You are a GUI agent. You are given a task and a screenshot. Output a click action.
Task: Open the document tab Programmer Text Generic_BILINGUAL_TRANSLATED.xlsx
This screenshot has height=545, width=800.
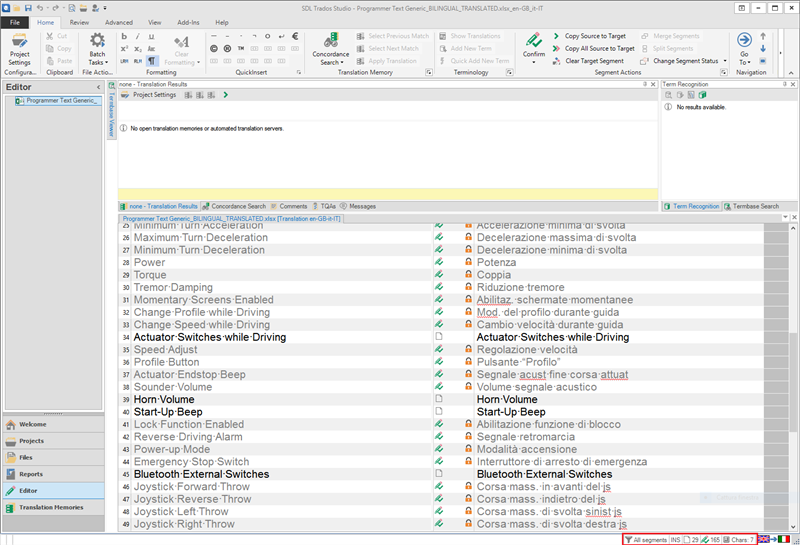pos(231,218)
